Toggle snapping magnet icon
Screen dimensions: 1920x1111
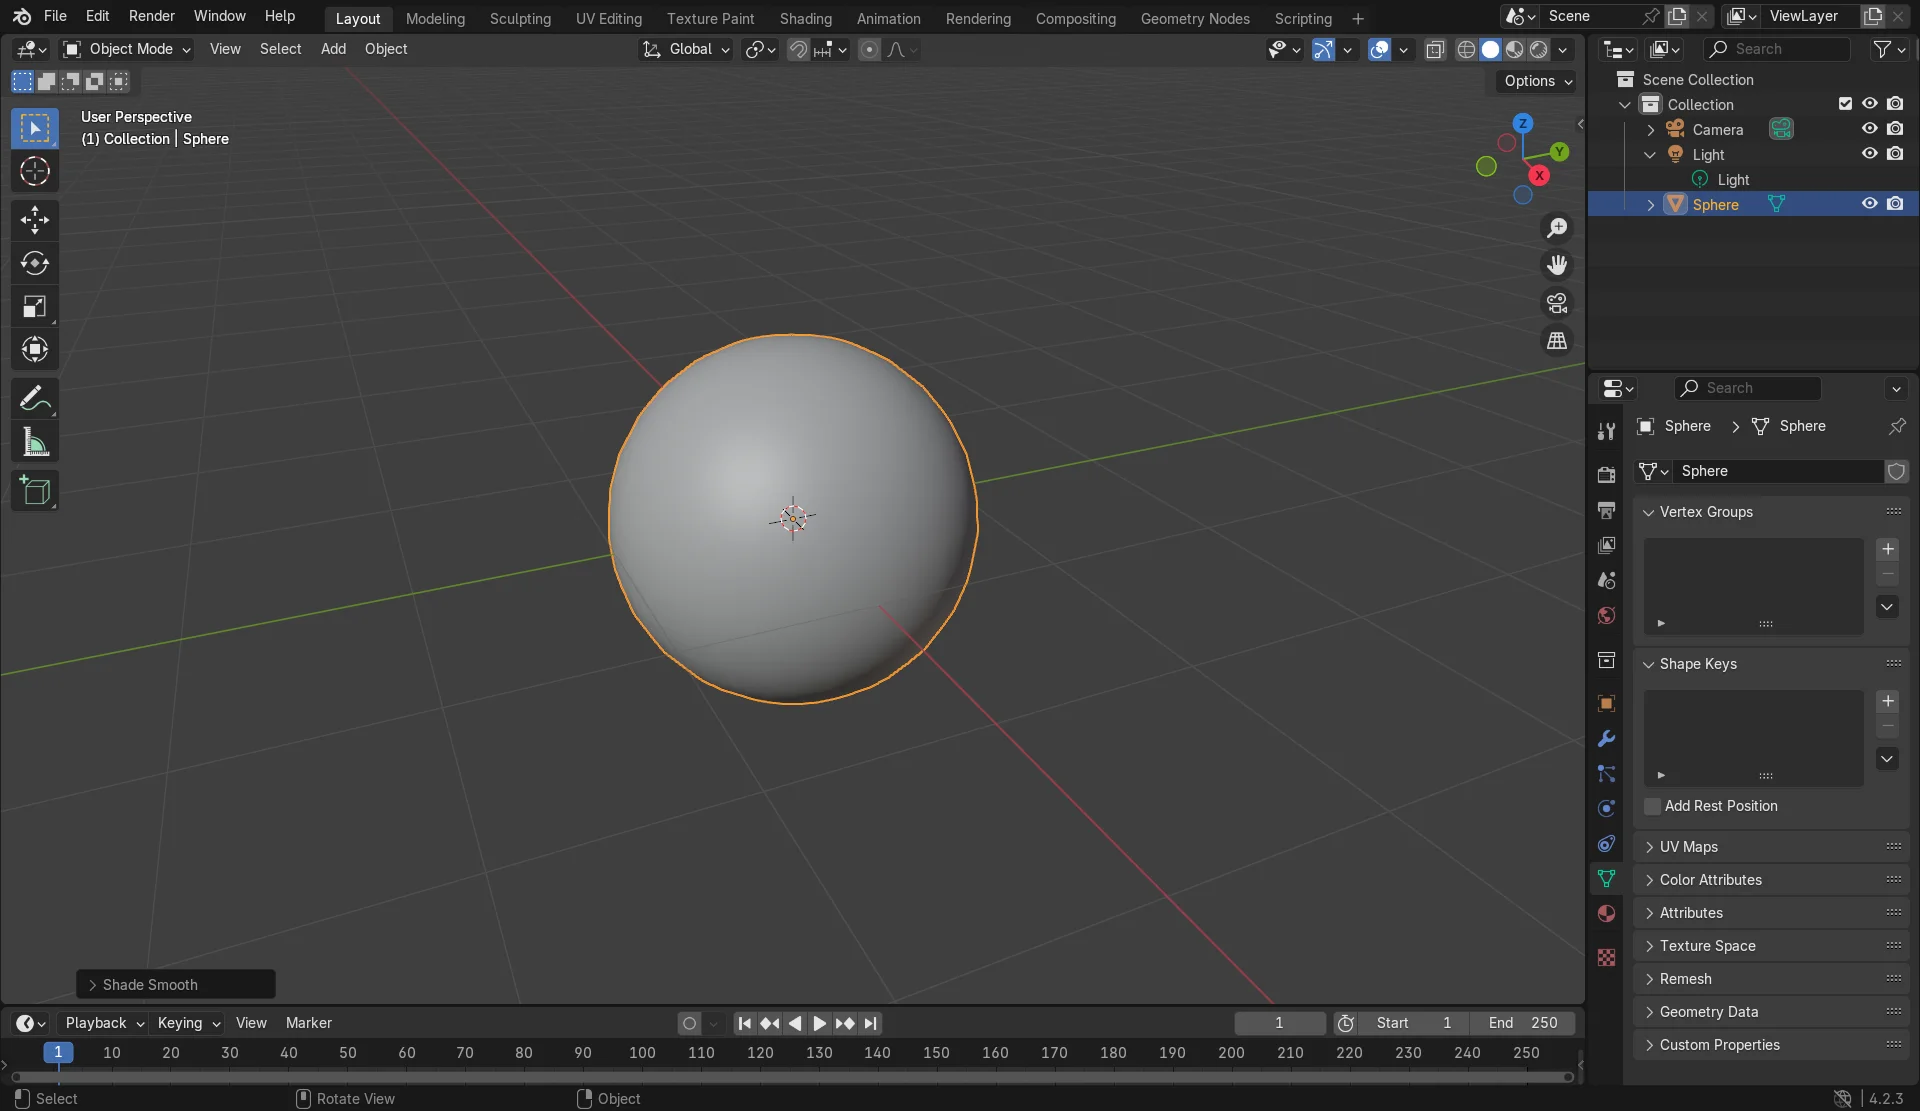pos(798,49)
